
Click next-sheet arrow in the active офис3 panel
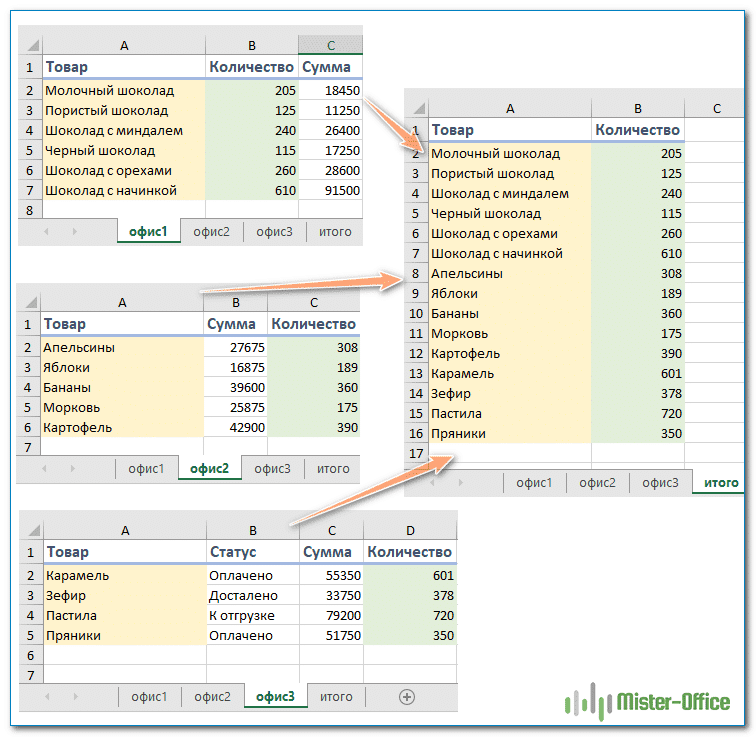pos(75,697)
